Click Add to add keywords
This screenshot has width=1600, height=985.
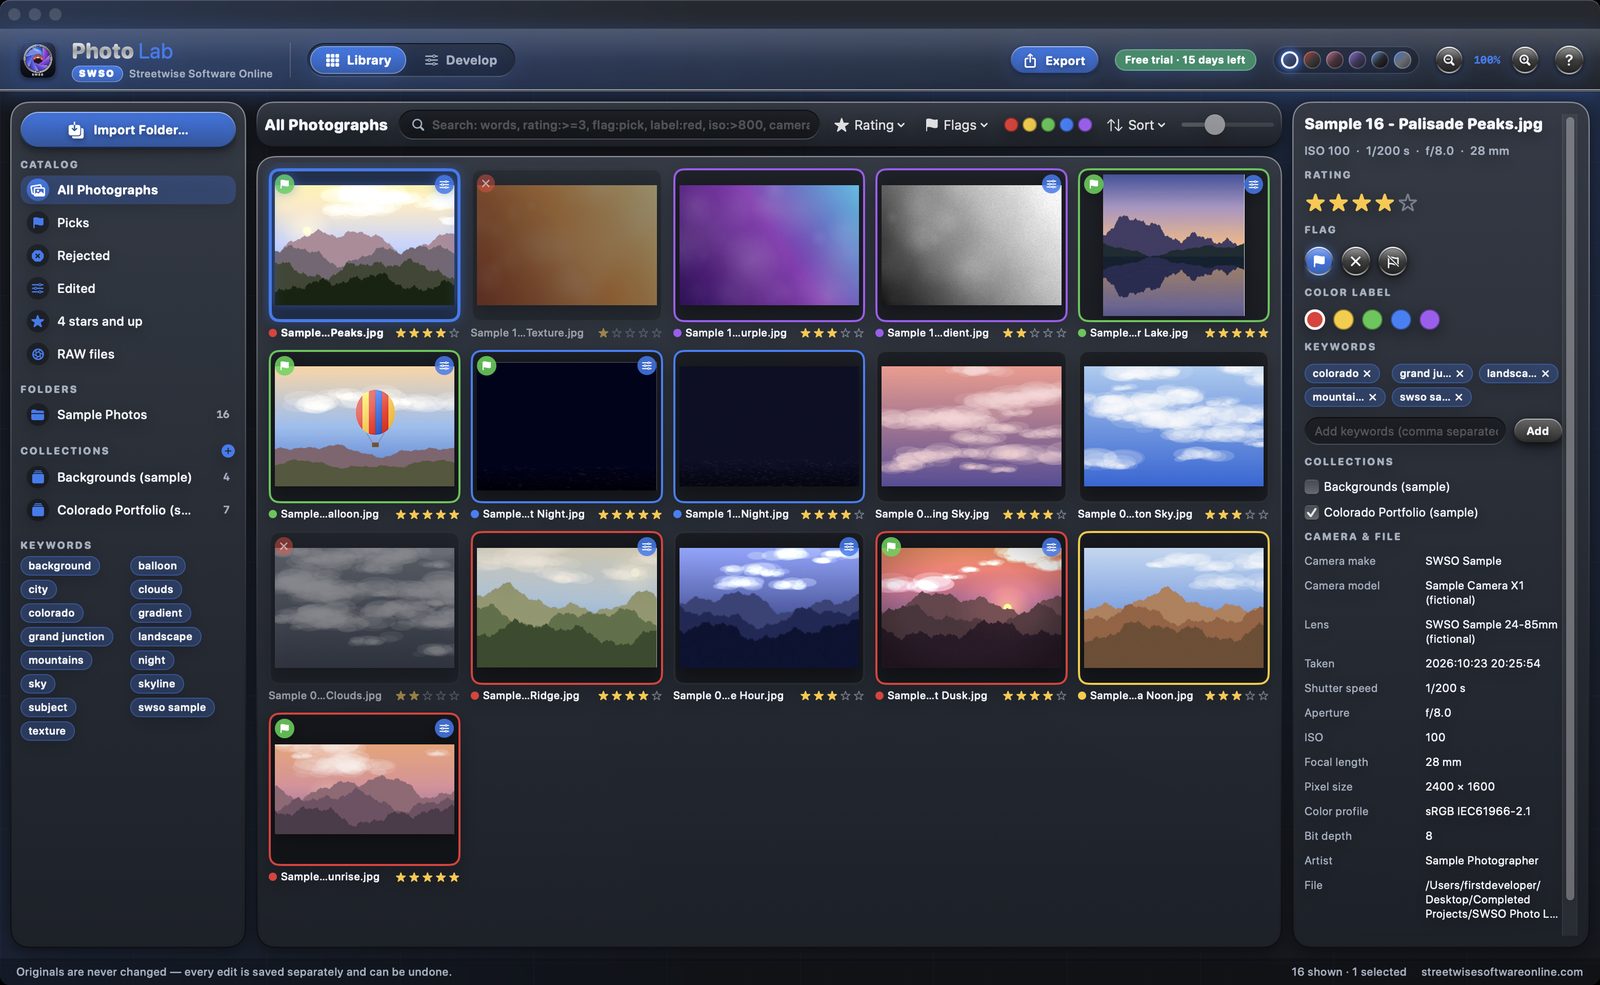point(1537,431)
